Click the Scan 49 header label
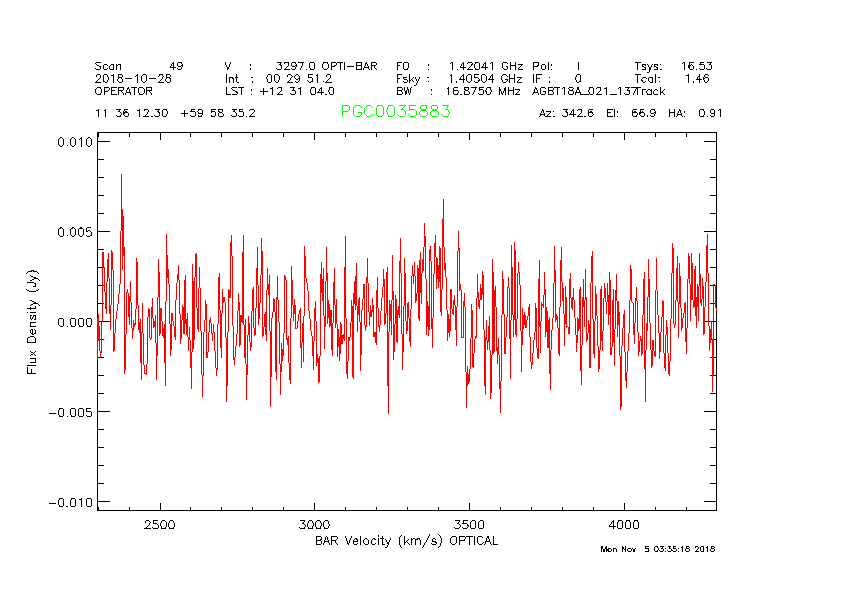This screenshot has height=595, width=842. point(138,66)
